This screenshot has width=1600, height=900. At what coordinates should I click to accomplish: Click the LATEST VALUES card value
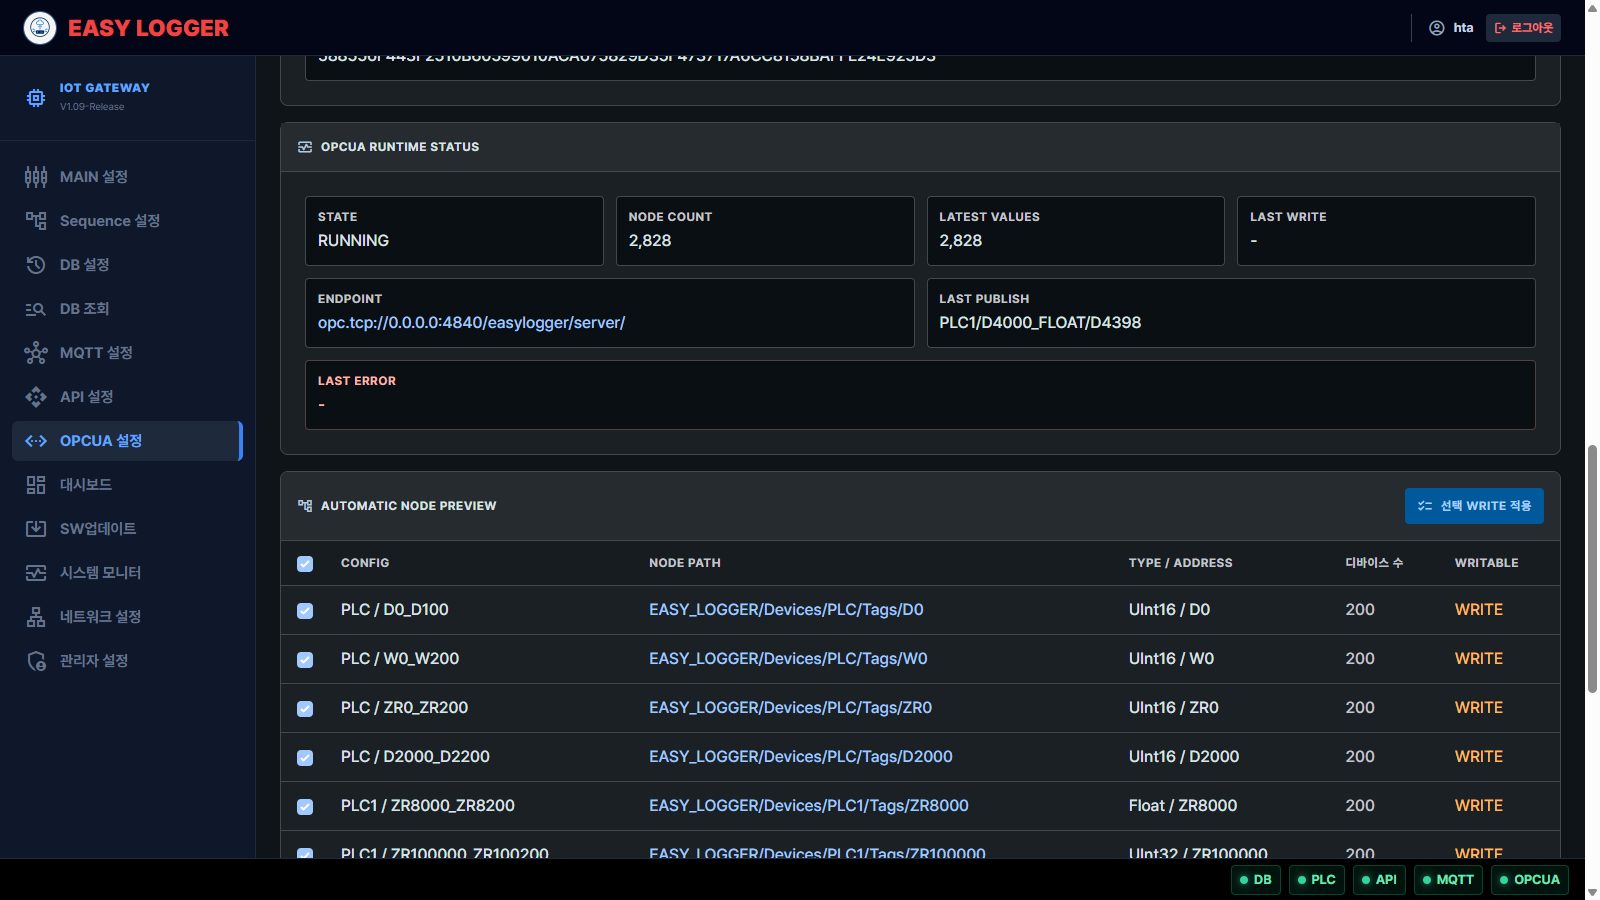[961, 241]
